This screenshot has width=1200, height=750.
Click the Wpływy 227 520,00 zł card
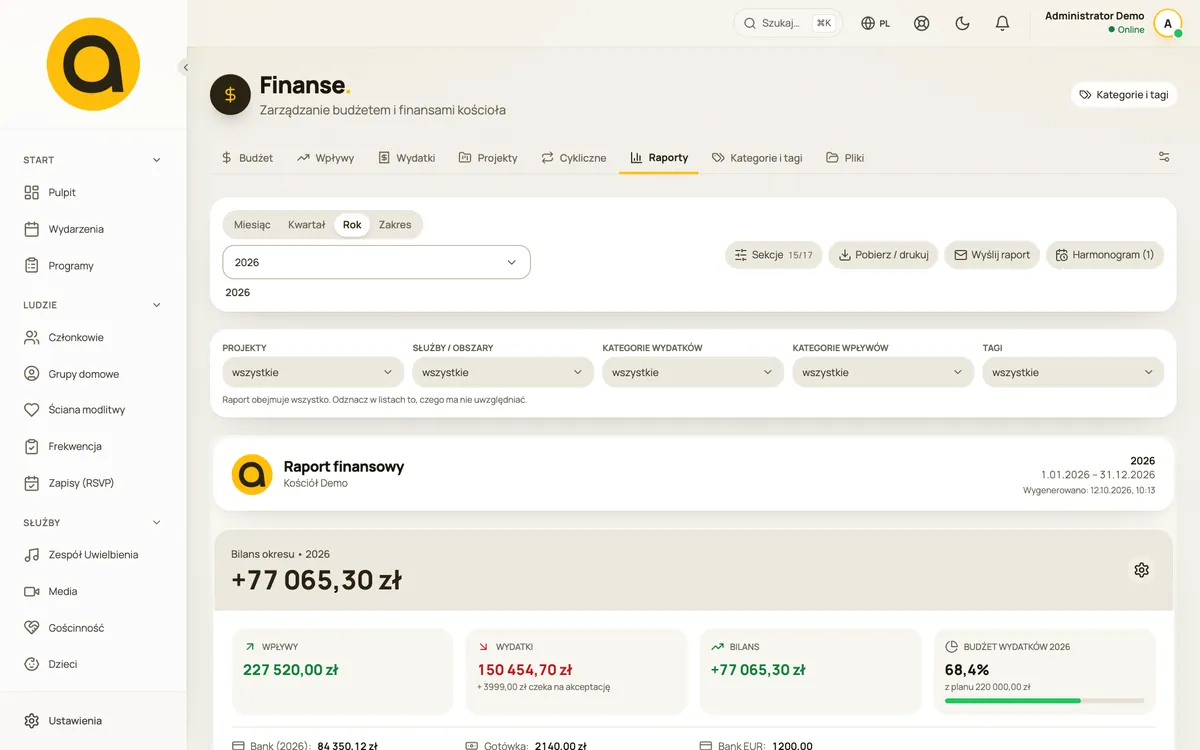pyautogui.click(x=342, y=672)
